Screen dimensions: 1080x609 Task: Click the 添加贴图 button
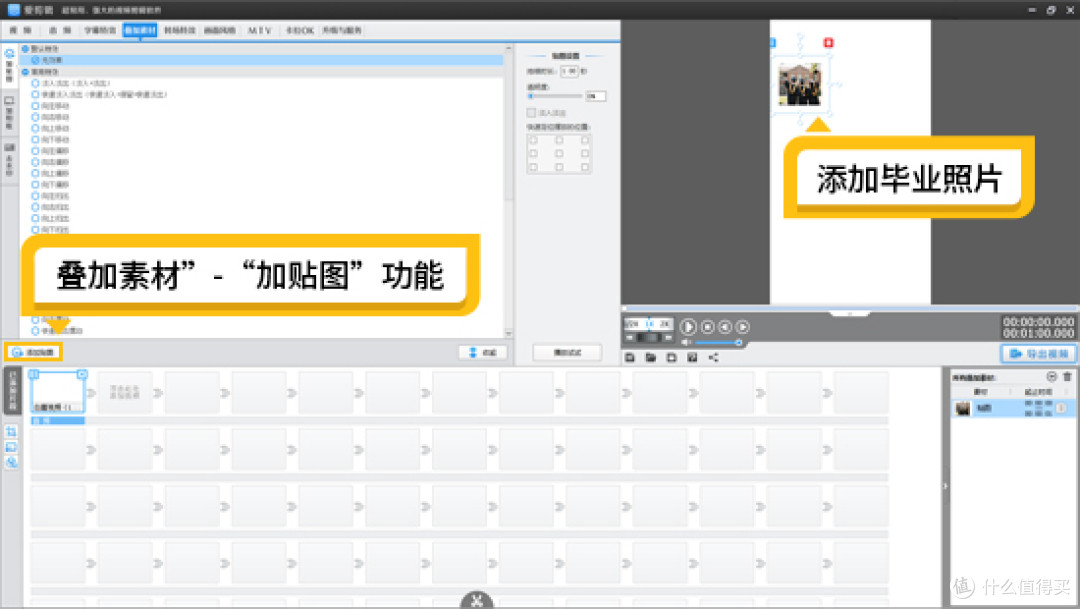click(x=34, y=352)
